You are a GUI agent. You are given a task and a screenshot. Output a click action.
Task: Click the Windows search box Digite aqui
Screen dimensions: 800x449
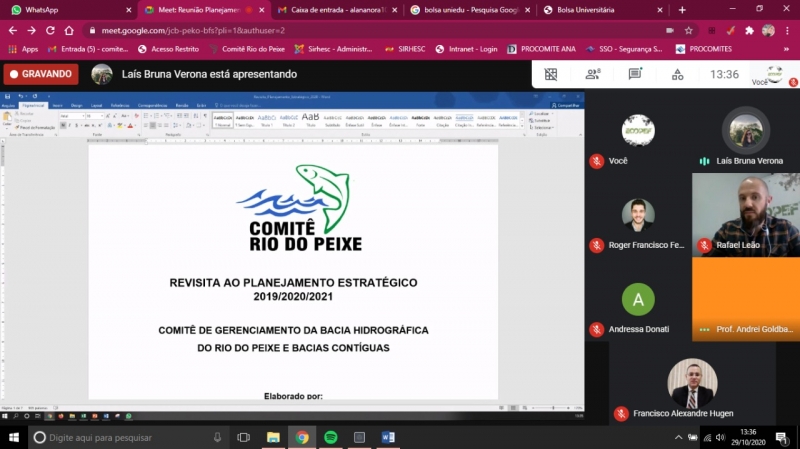(x=128, y=437)
